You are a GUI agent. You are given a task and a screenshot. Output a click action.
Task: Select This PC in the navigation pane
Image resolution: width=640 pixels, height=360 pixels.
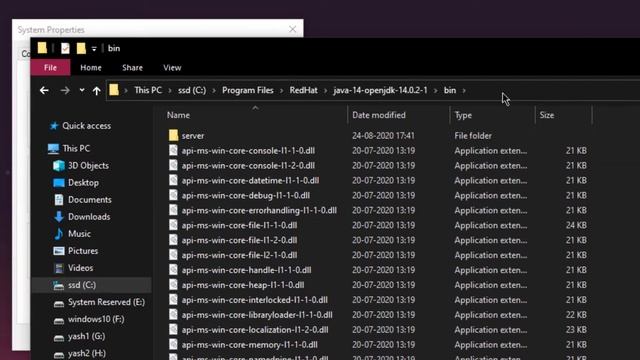[x=76, y=149]
